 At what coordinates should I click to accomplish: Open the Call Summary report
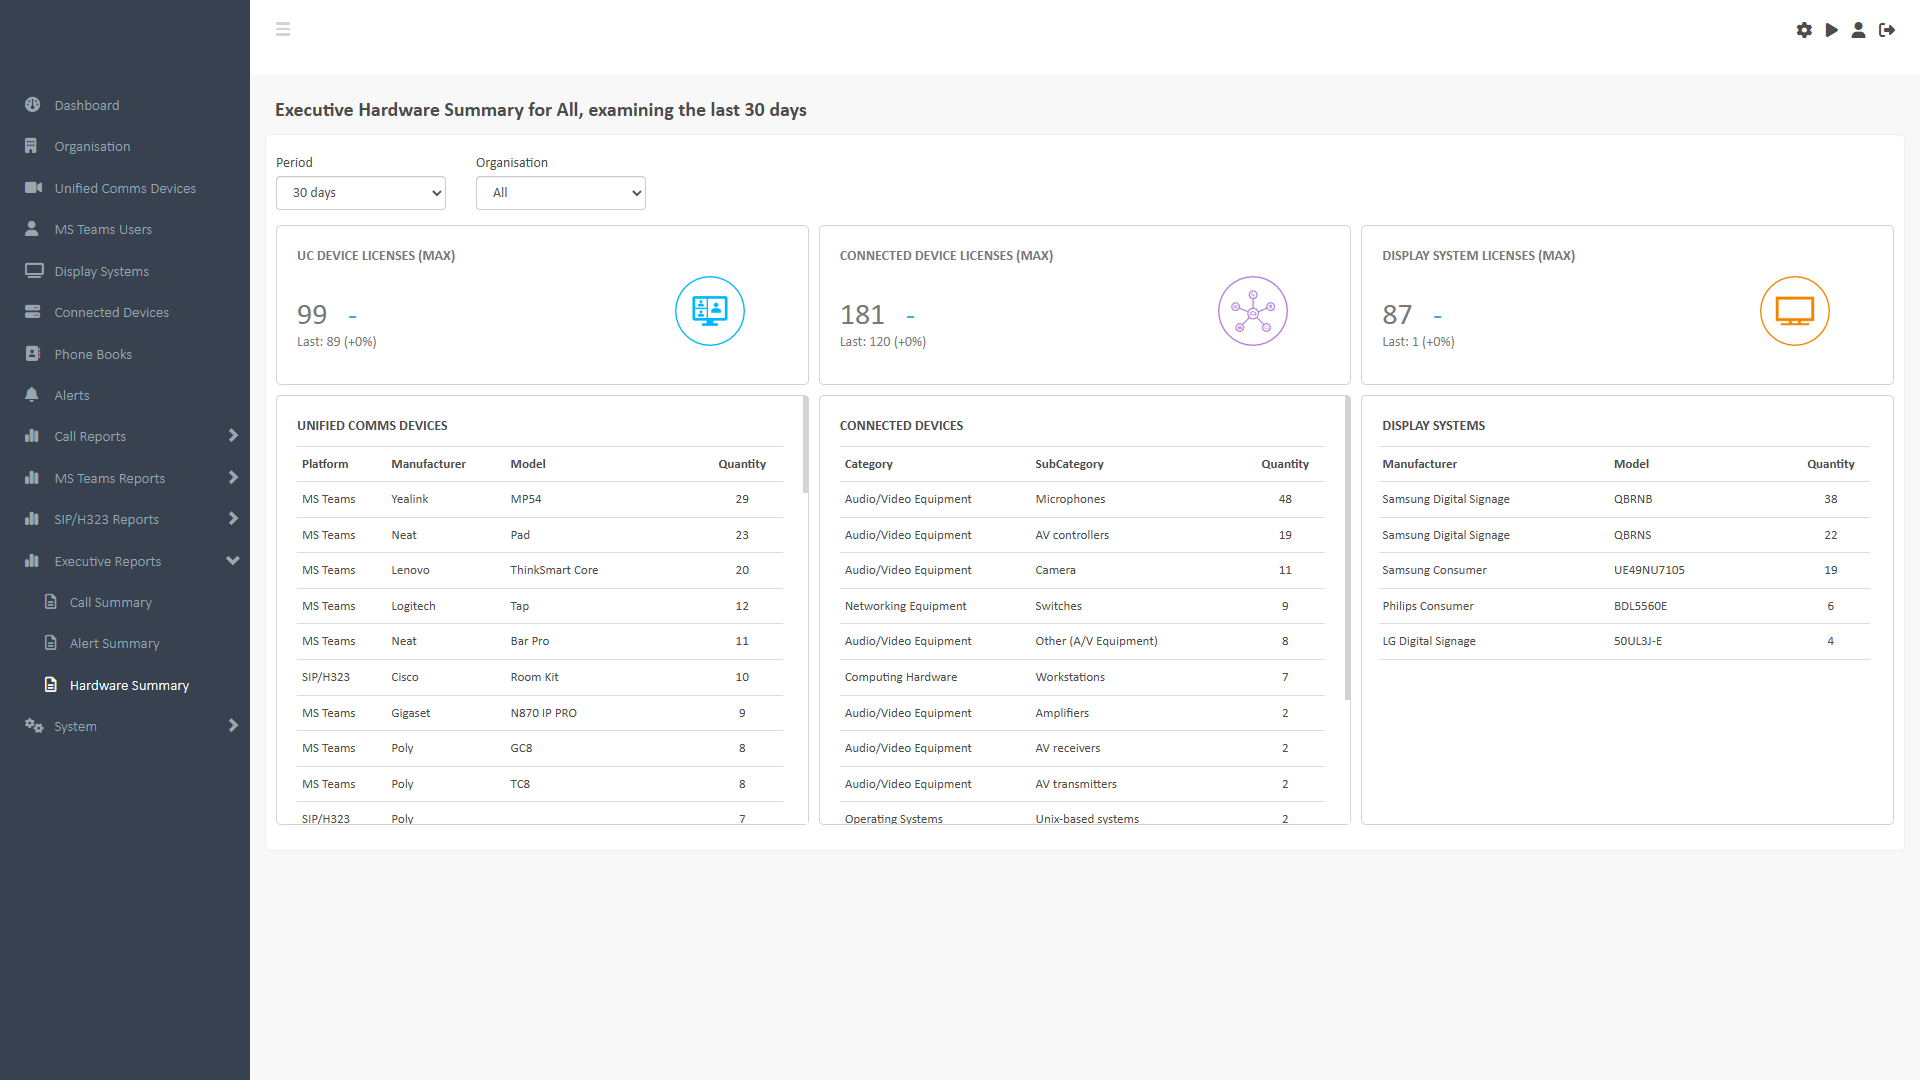[x=110, y=602]
